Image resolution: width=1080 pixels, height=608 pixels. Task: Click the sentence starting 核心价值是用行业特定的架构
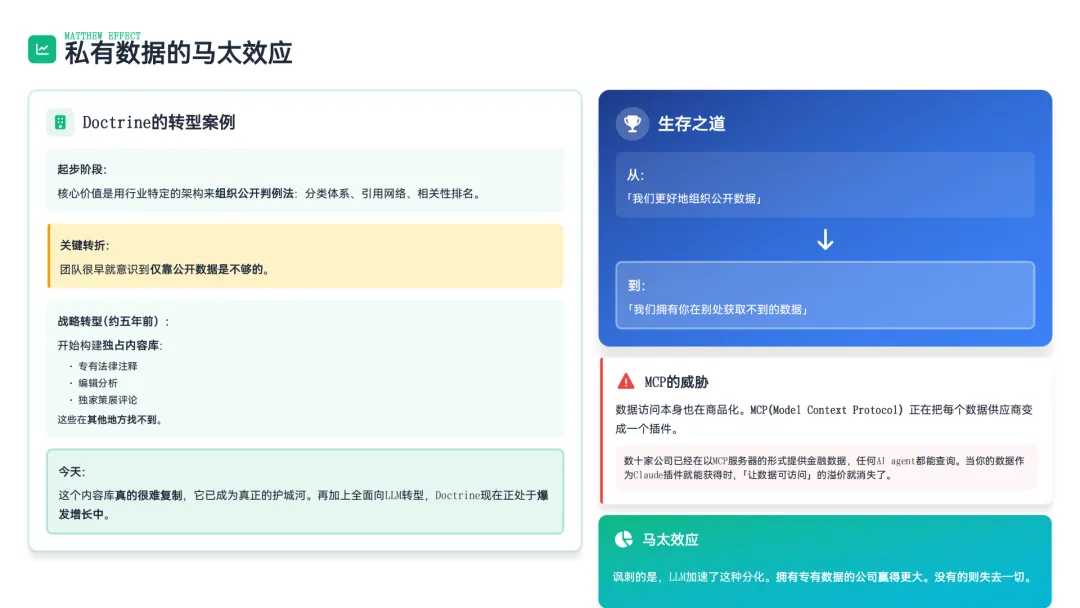tap(269, 193)
